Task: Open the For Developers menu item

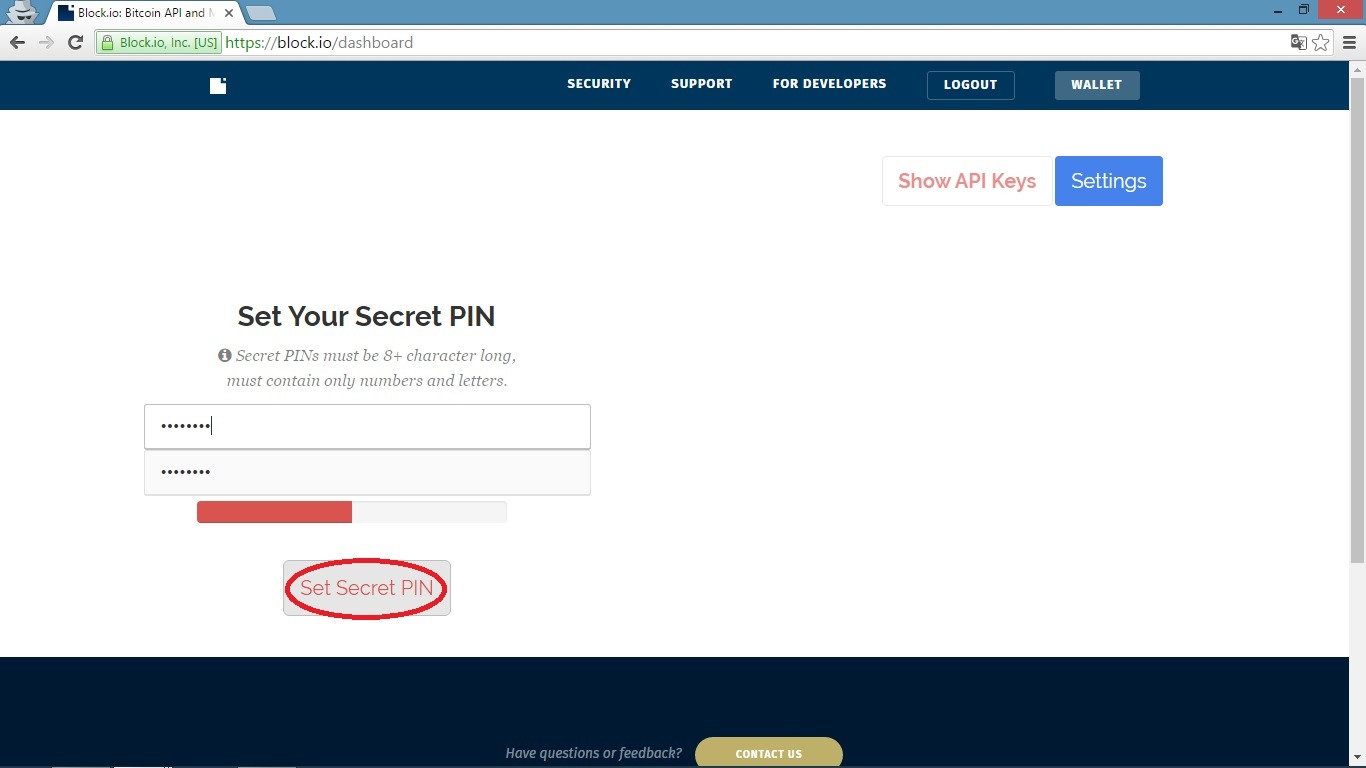Action: tap(829, 84)
